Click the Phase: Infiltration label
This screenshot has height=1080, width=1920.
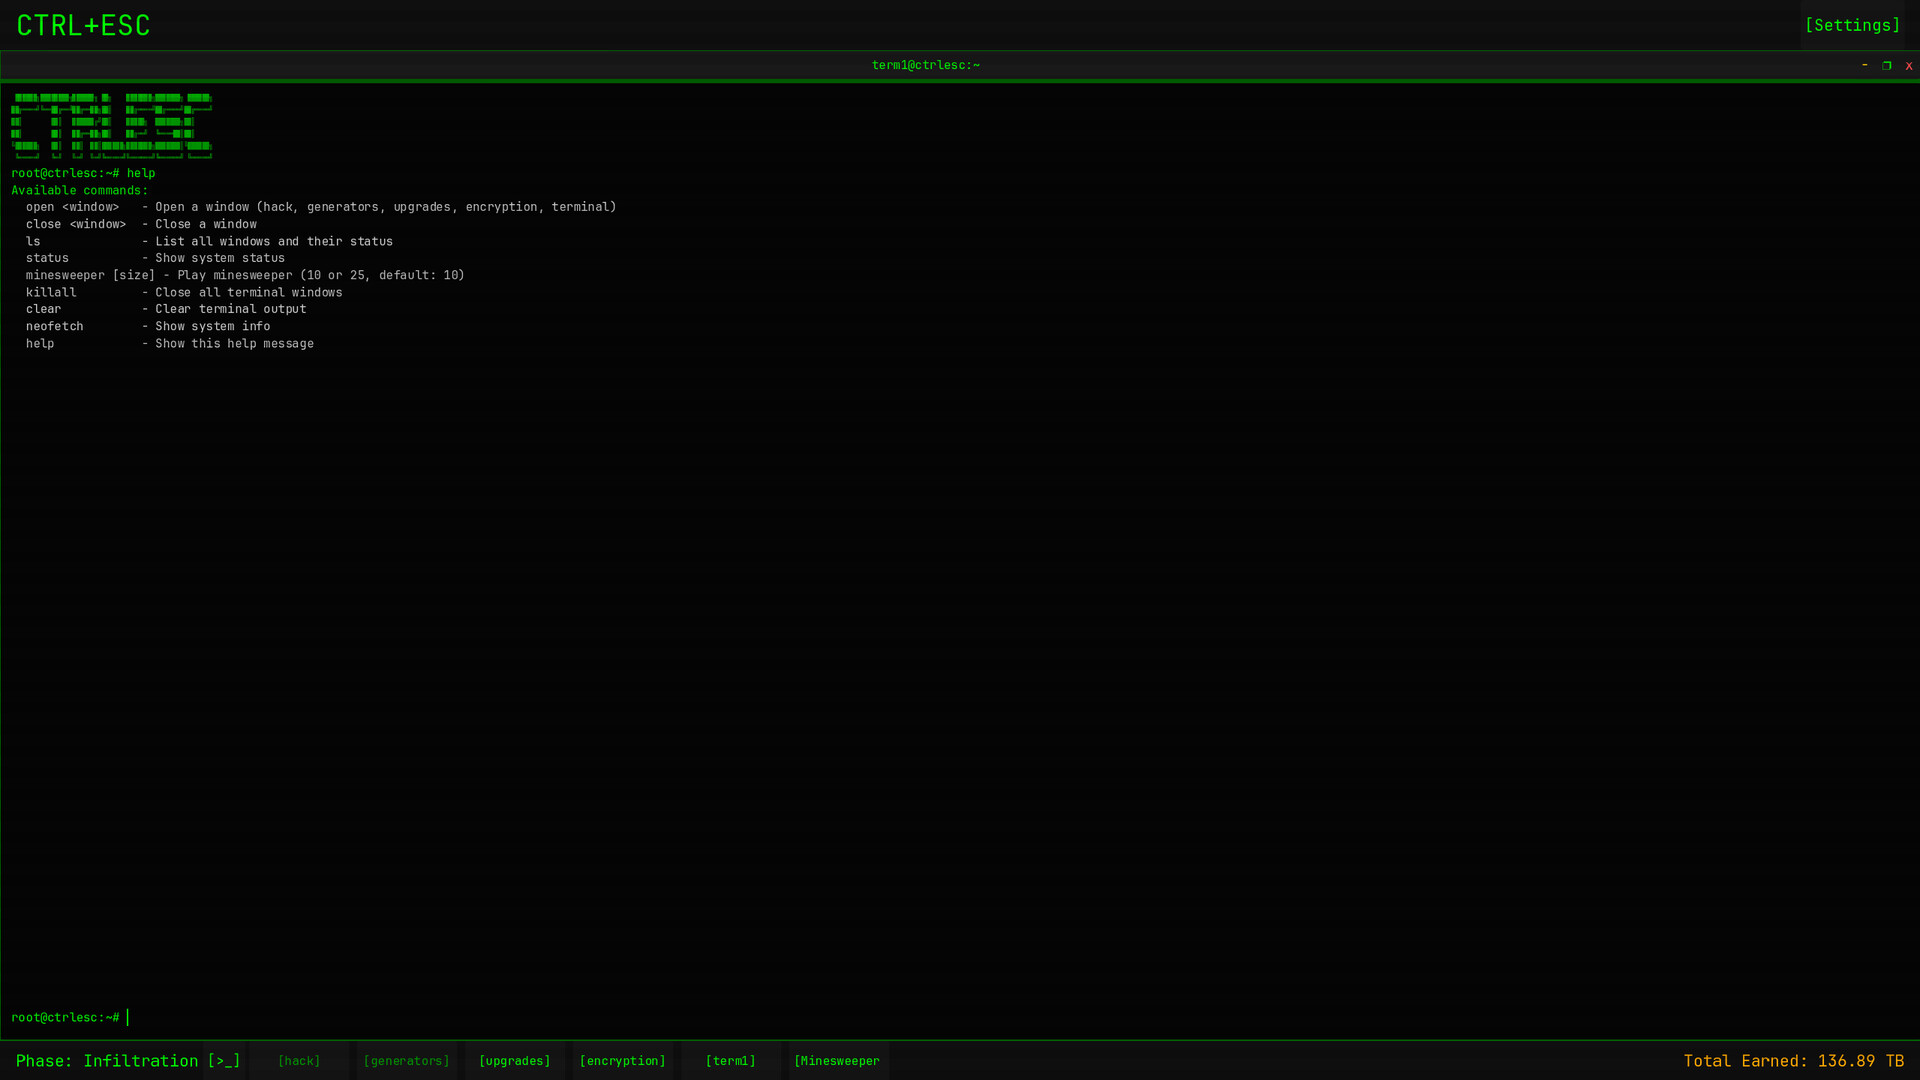pos(106,1060)
